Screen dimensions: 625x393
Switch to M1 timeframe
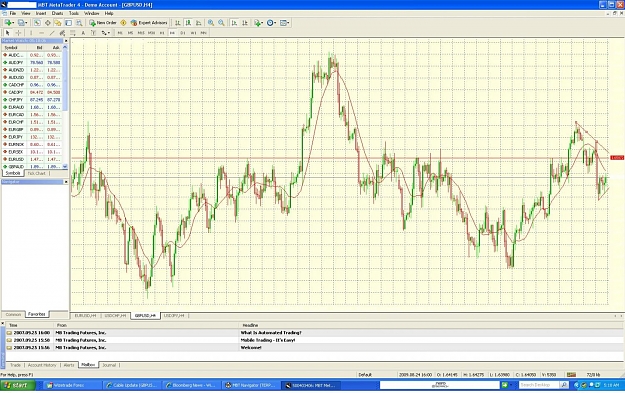pos(120,33)
